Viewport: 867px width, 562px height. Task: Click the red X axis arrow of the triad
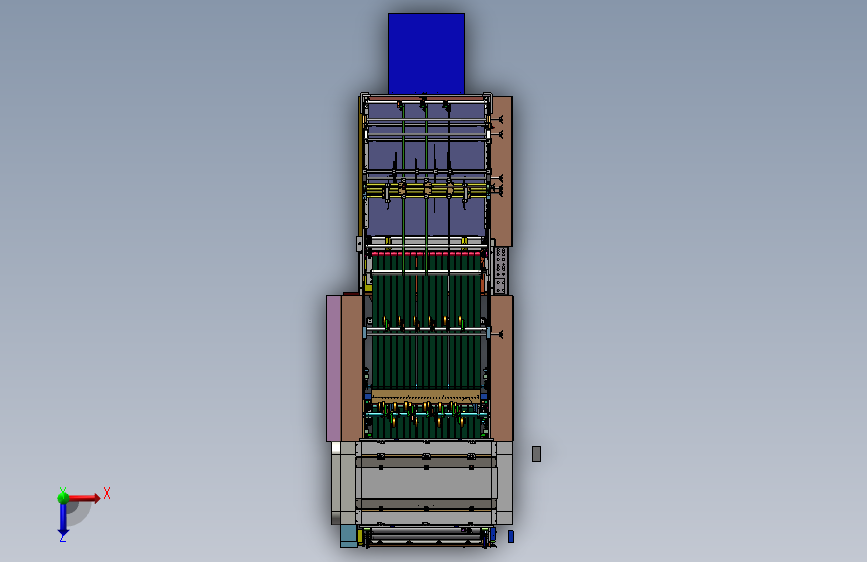85,498
